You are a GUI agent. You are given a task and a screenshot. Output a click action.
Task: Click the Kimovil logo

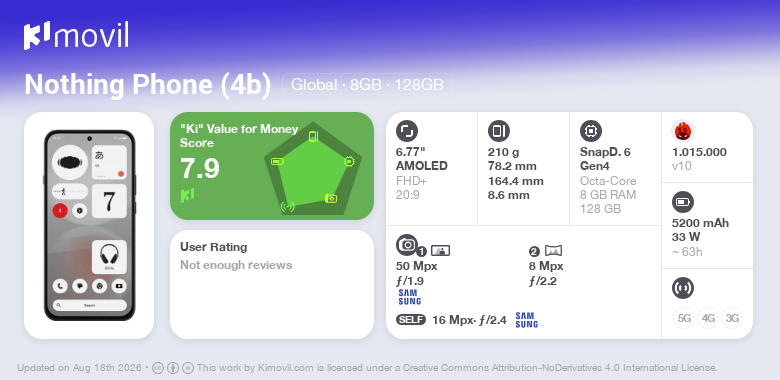point(76,36)
